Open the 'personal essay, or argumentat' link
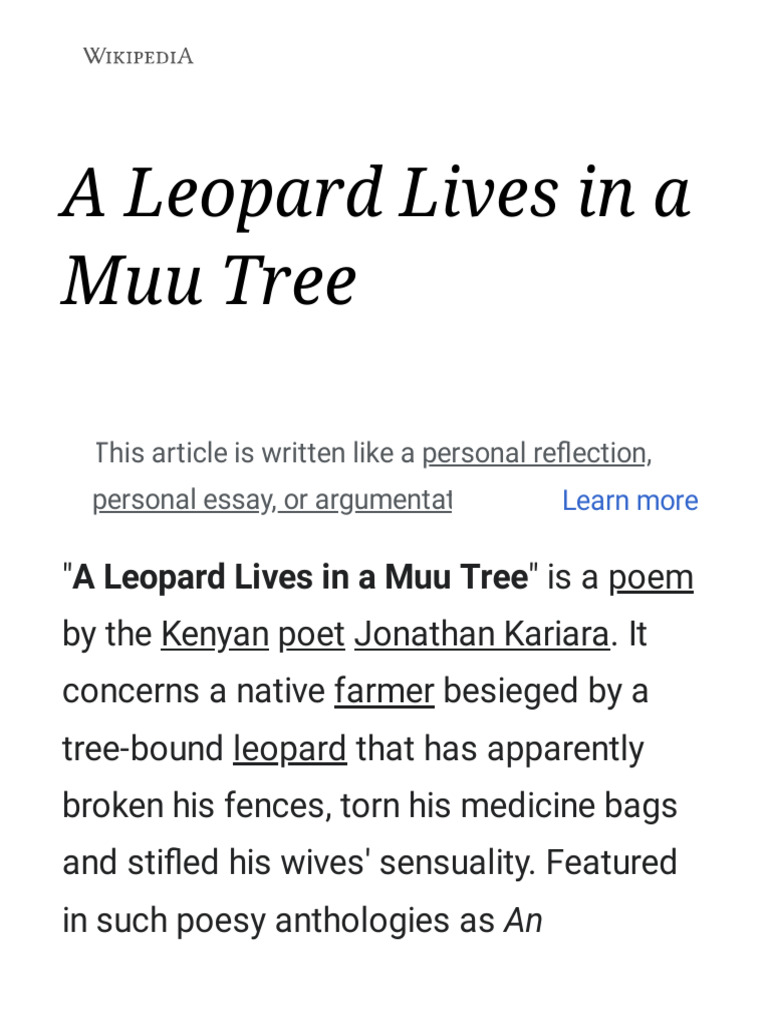This screenshot has height=1024, width=768. (x=272, y=500)
